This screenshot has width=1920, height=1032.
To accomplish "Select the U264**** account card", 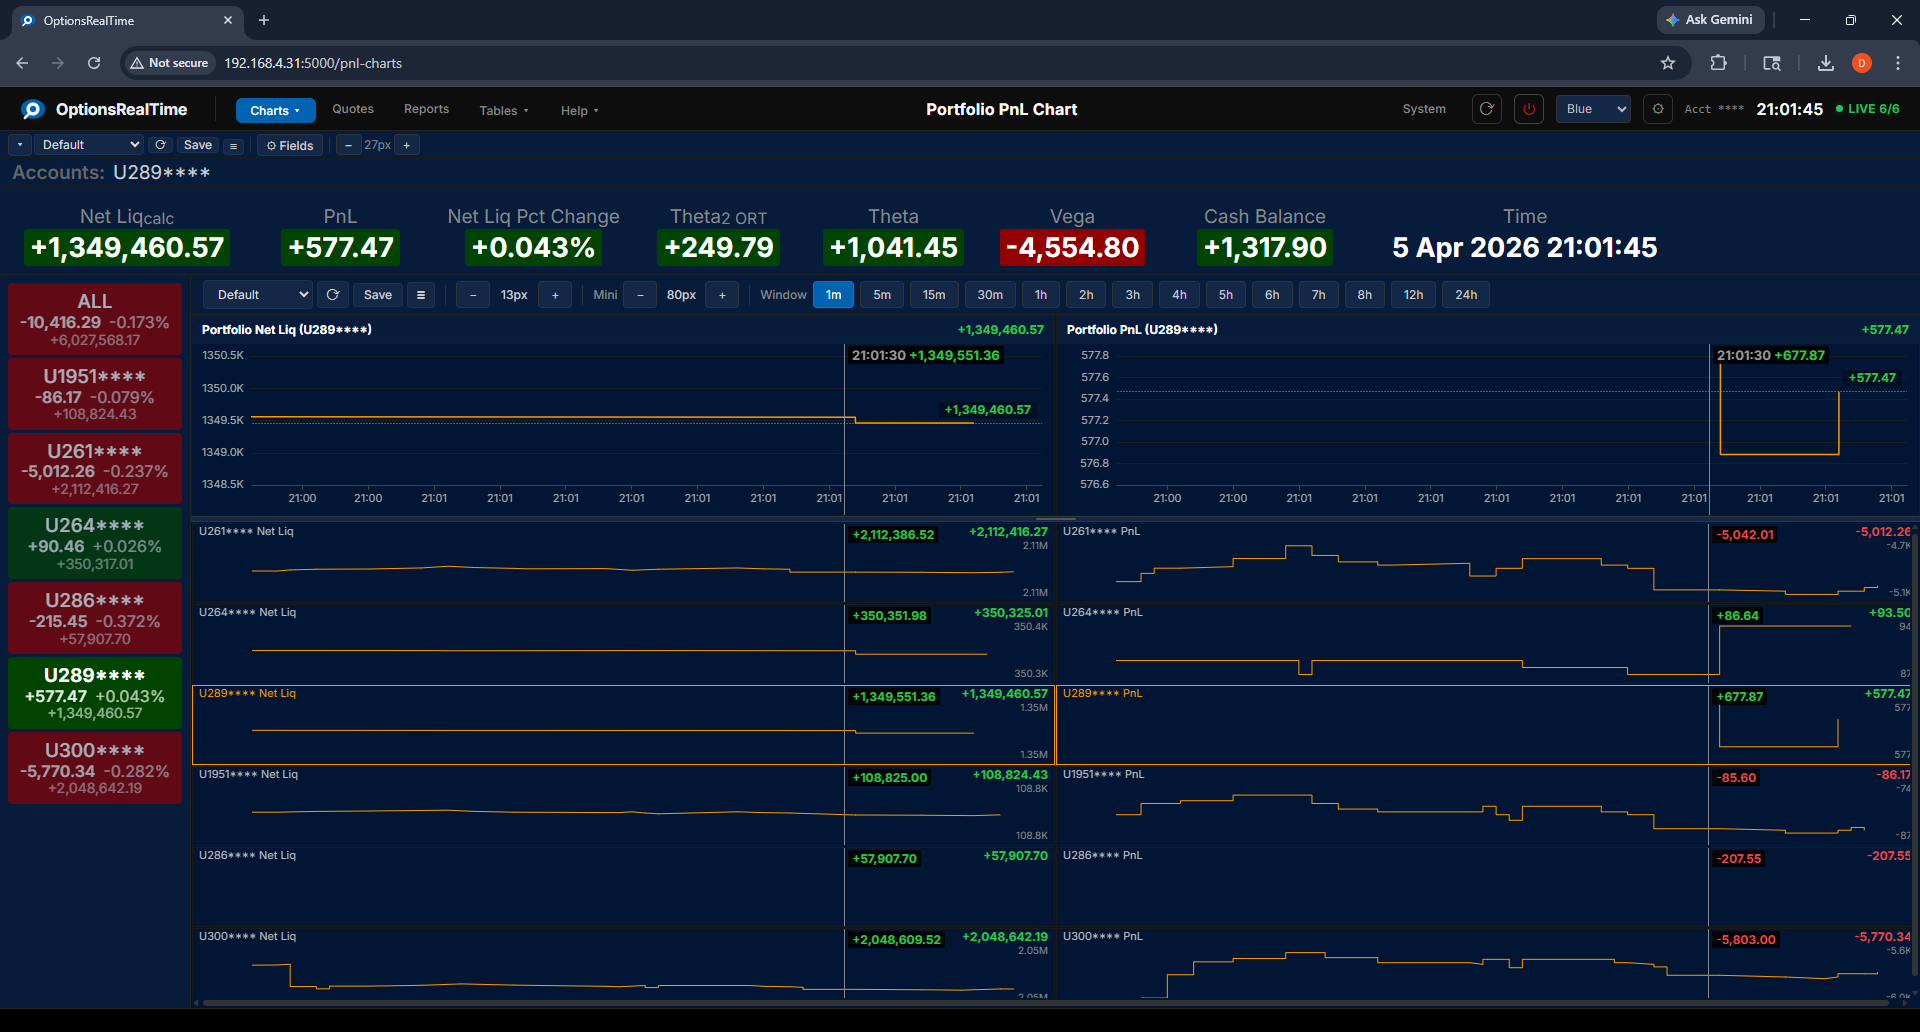I will [x=95, y=544].
